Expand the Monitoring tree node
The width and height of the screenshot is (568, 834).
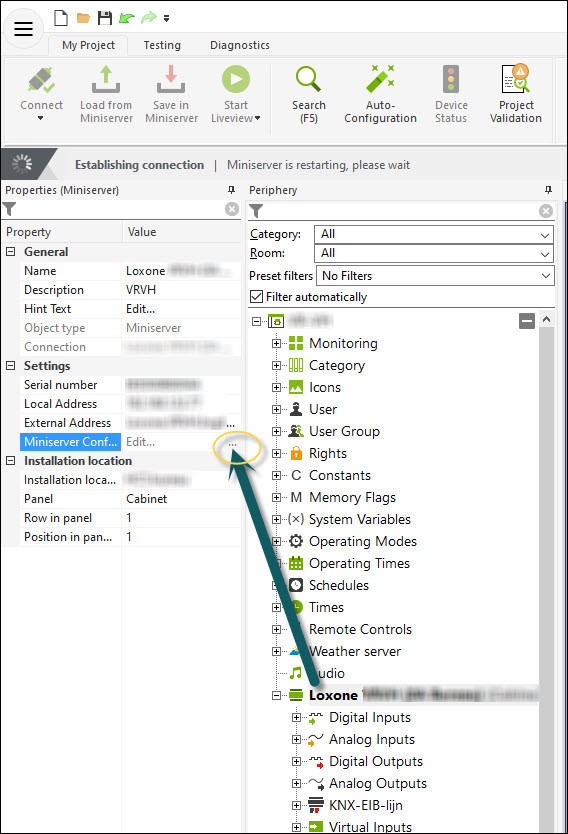pos(276,344)
